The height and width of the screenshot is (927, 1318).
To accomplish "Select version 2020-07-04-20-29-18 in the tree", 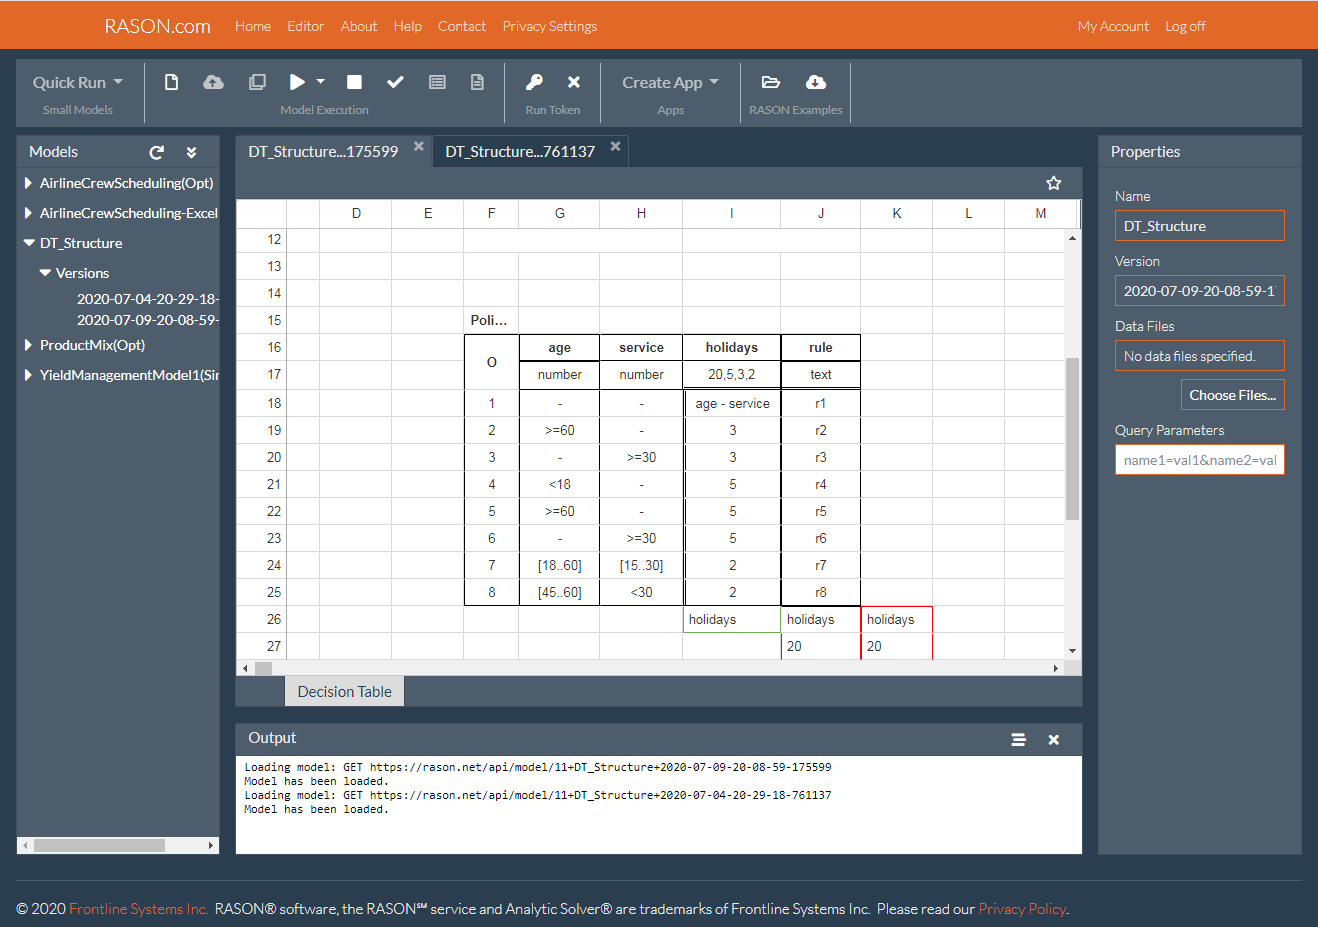I will pyautogui.click(x=148, y=298).
